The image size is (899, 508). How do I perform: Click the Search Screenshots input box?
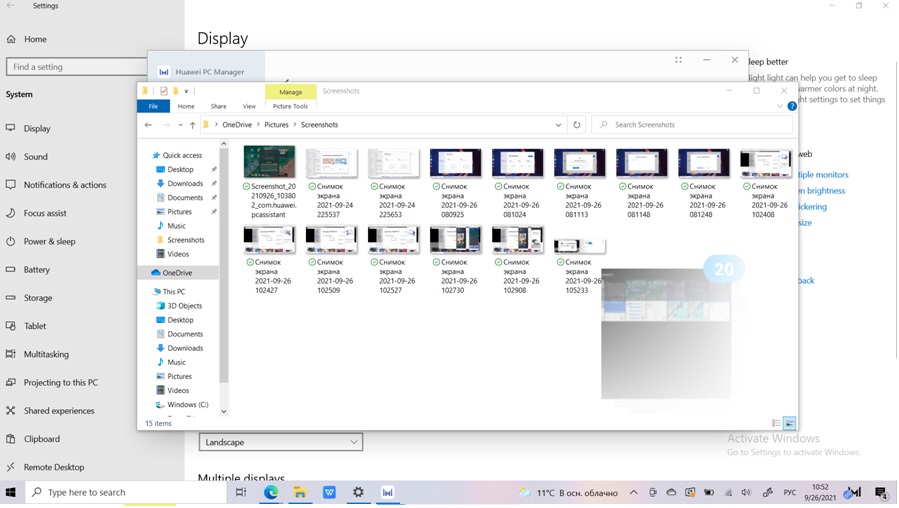pos(700,125)
